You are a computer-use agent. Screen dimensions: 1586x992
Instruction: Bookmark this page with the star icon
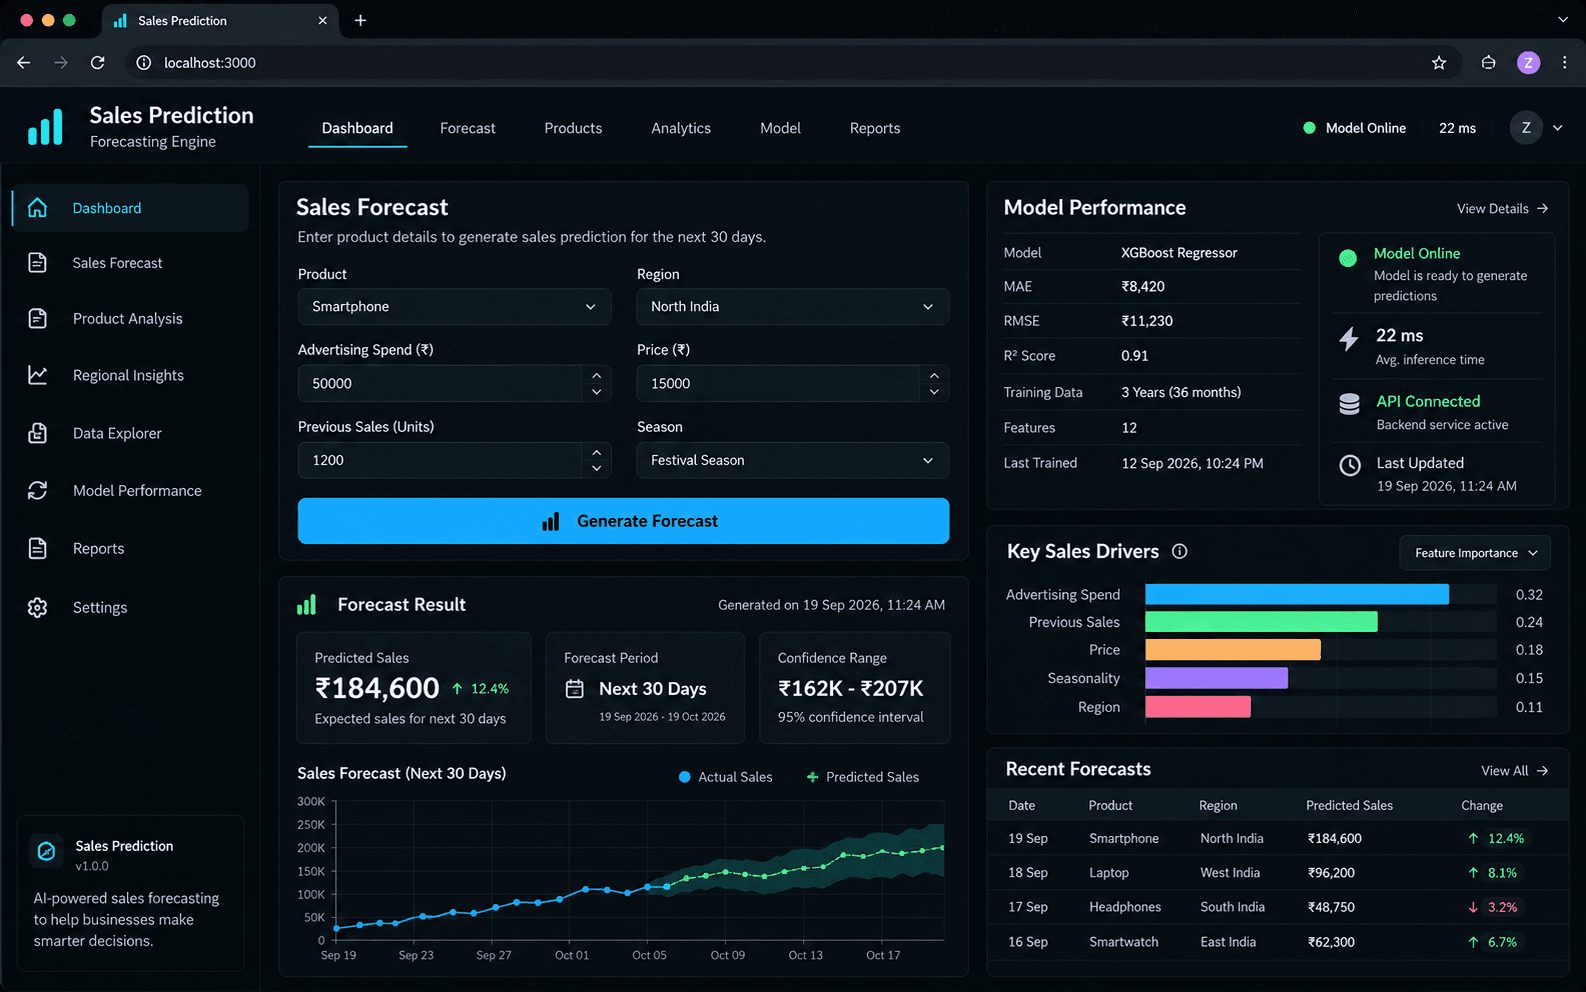1439,63
